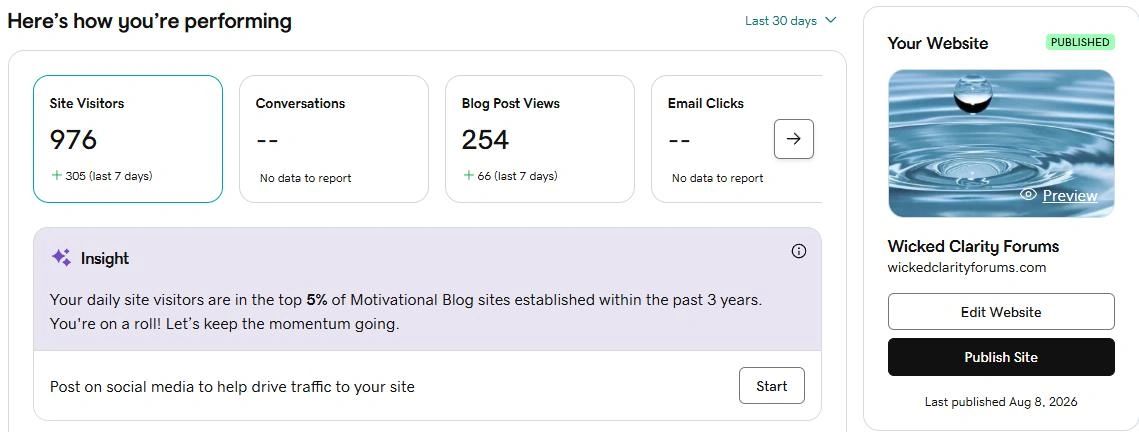The image size is (1139, 432).
Task: Click the green PUBLISHED status badge
Action: click(x=1080, y=42)
